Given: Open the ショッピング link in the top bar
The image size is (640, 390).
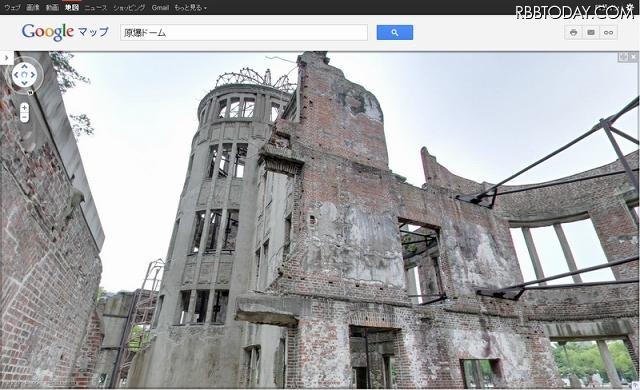Looking at the screenshot, I should tap(129, 7).
